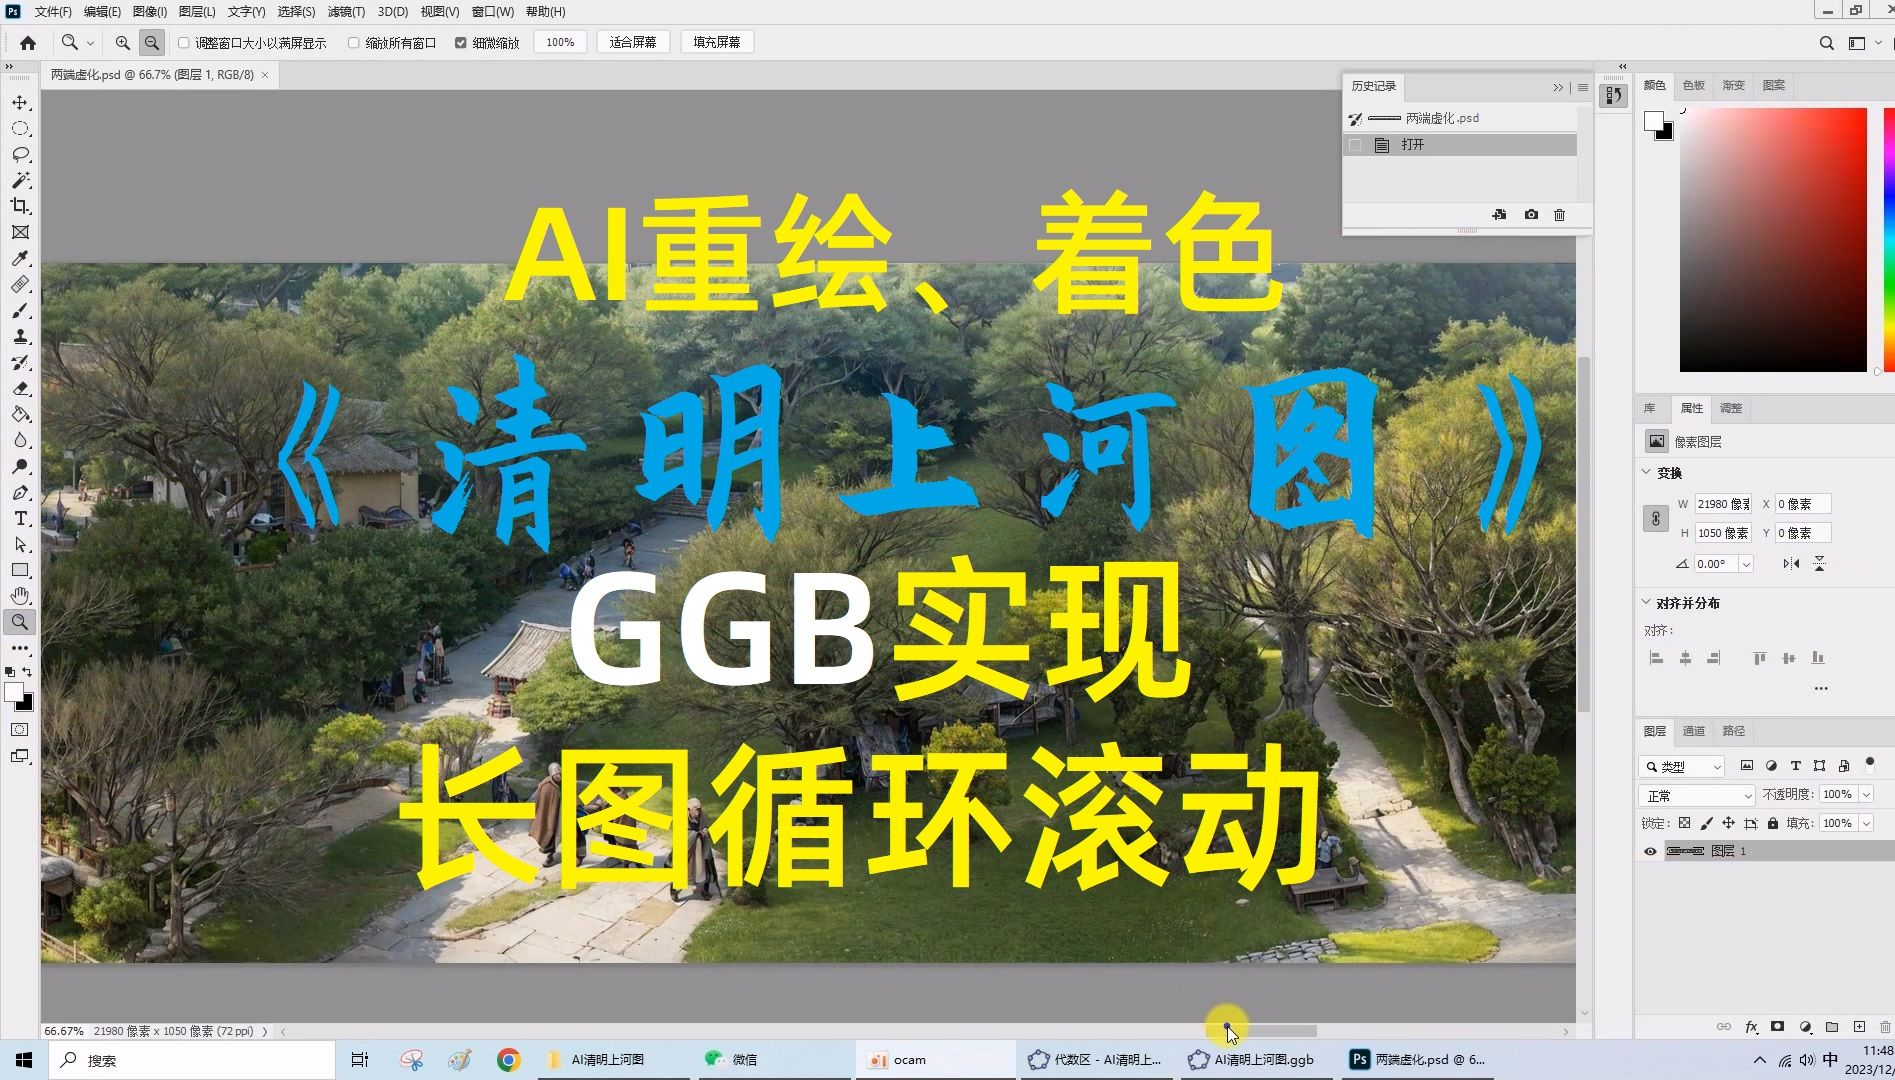The image size is (1895, 1080).
Task: Select the Crop tool
Action: [x=20, y=207]
